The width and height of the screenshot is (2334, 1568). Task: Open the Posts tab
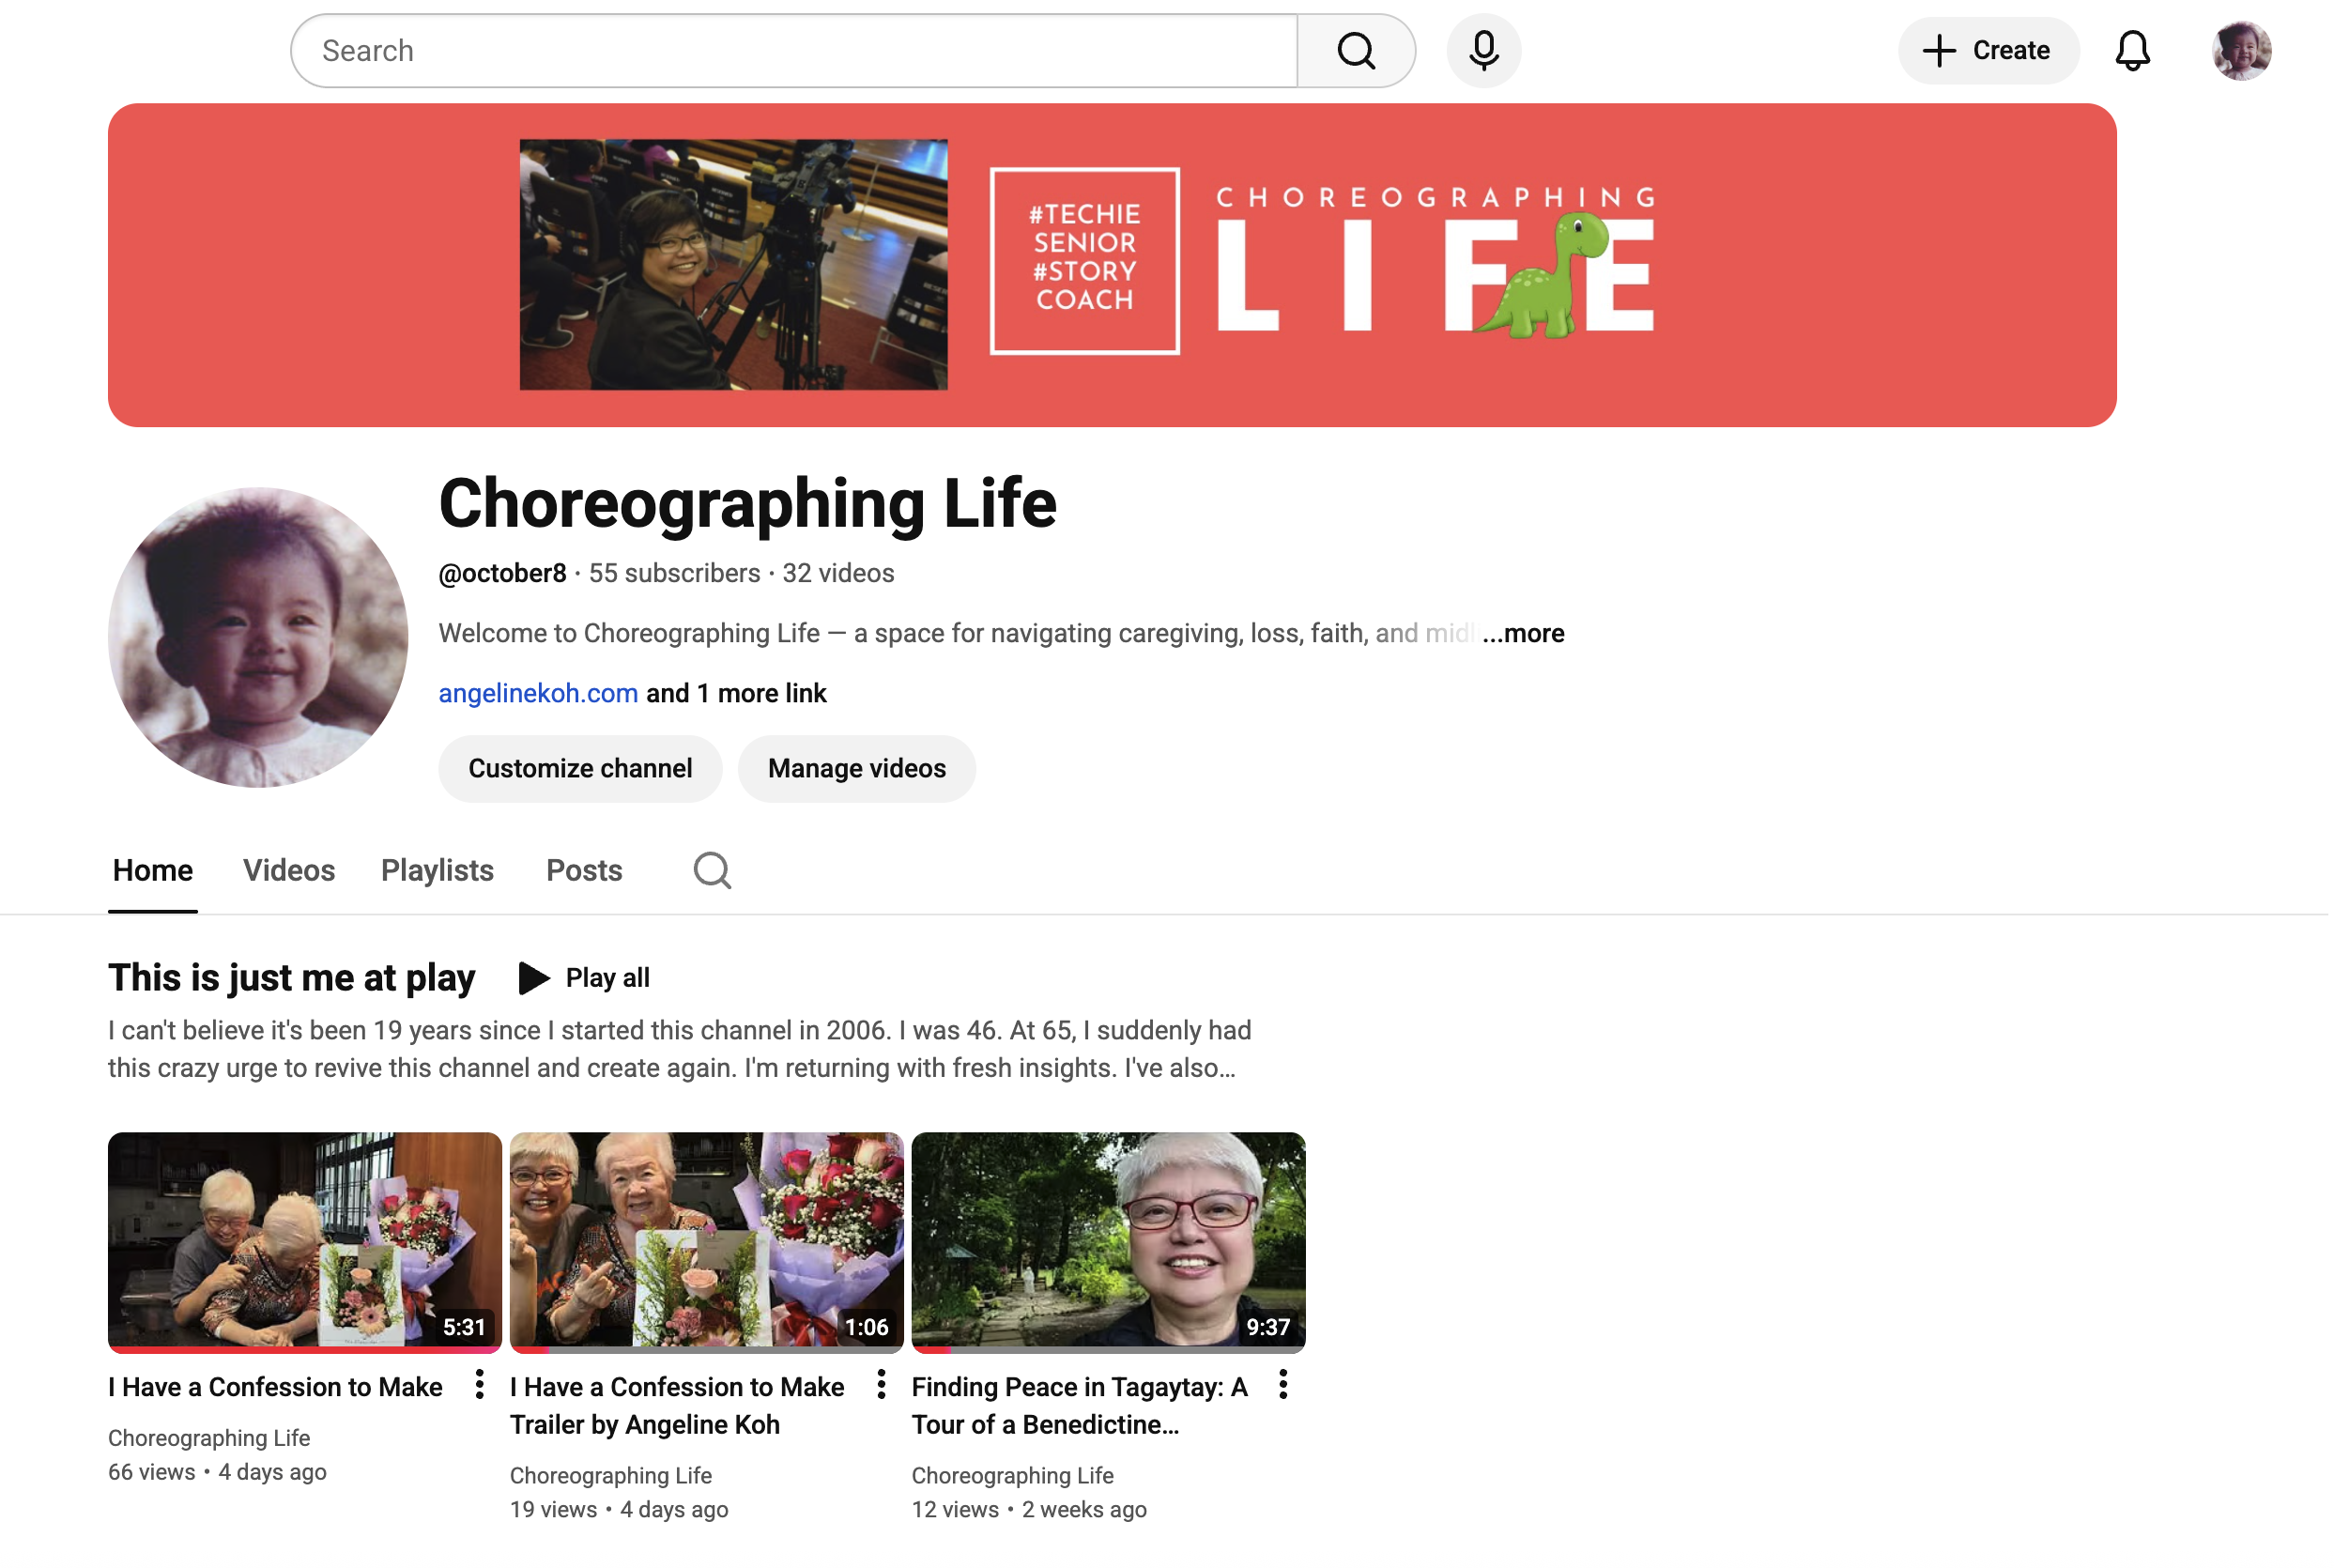click(586, 872)
